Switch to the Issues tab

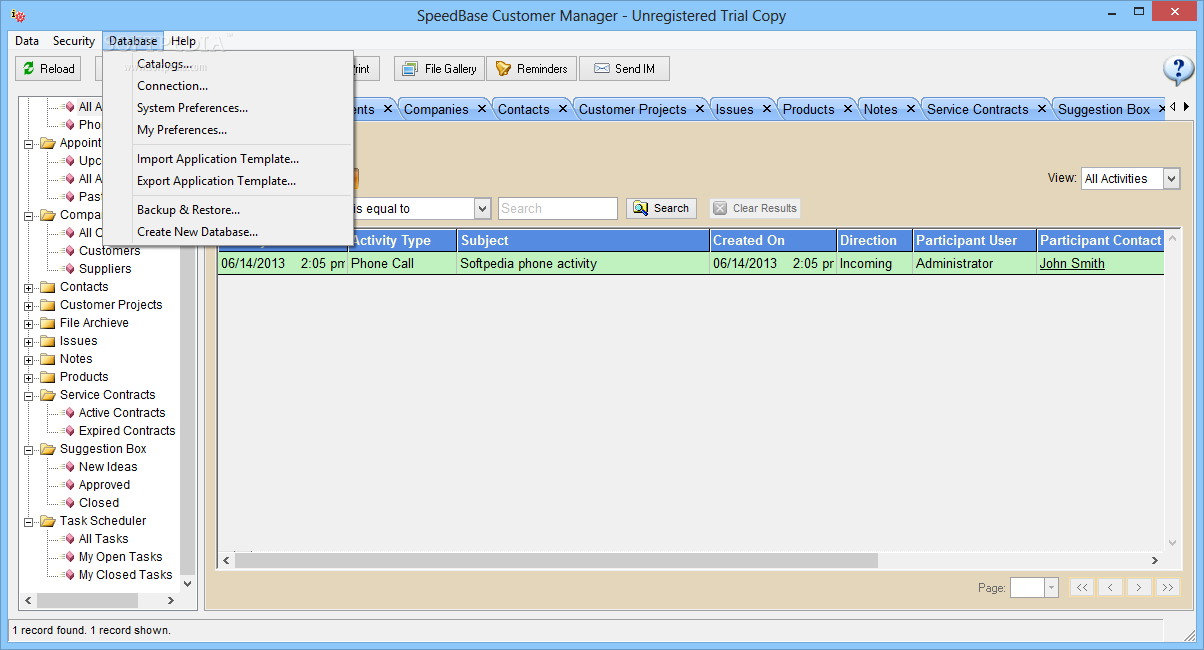(x=735, y=109)
